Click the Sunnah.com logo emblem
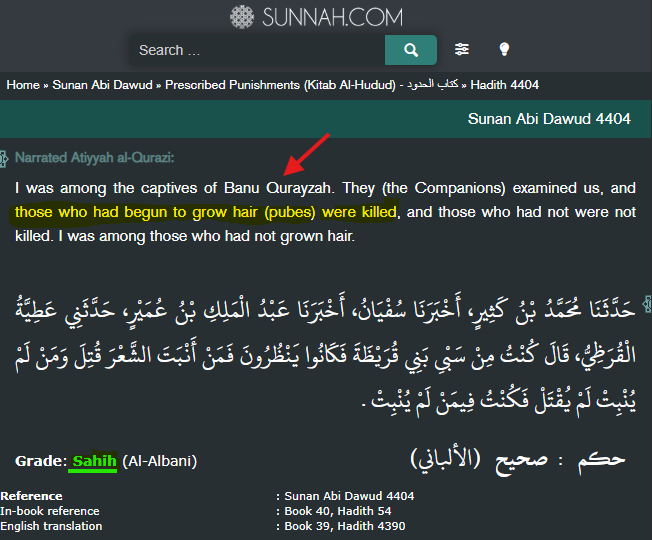Viewport: 652px width, 540px height. [x=242, y=17]
